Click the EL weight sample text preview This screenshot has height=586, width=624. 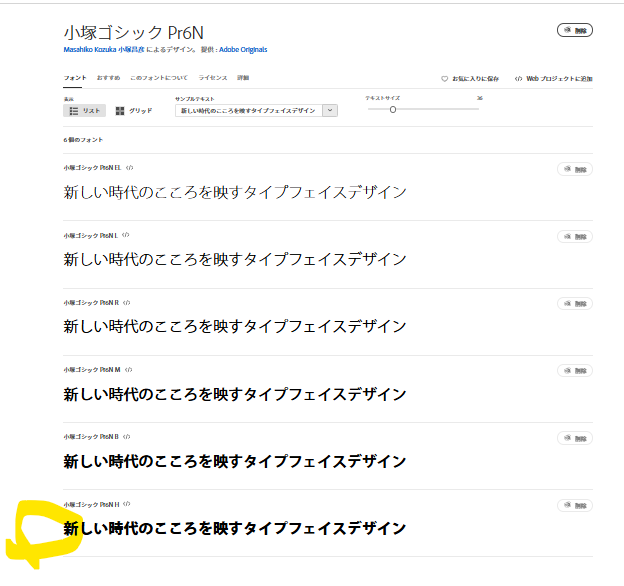pyautogui.click(x=235, y=192)
